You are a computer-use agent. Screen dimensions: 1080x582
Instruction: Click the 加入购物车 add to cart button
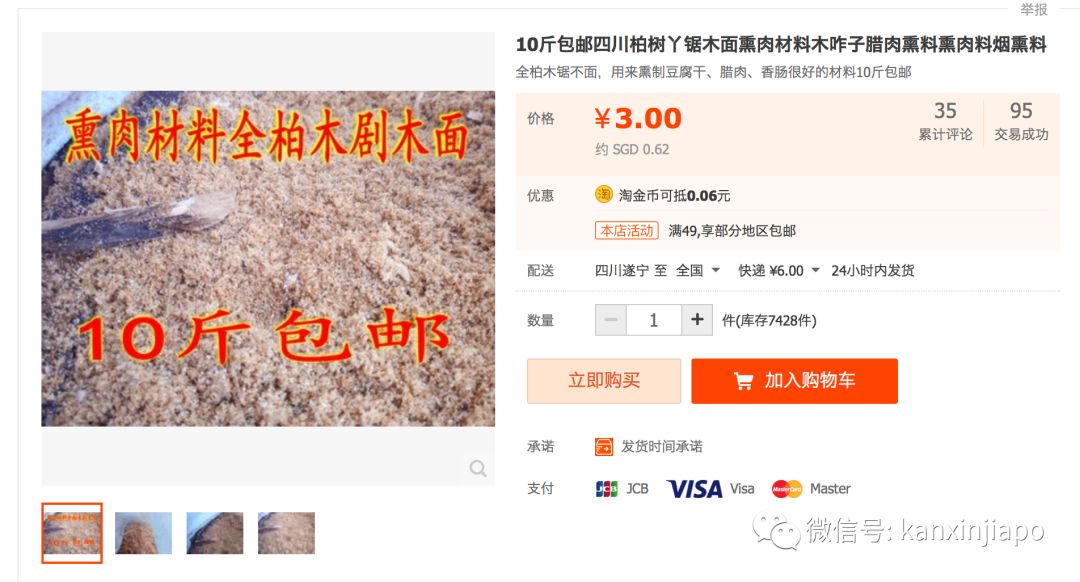click(794, 381)
